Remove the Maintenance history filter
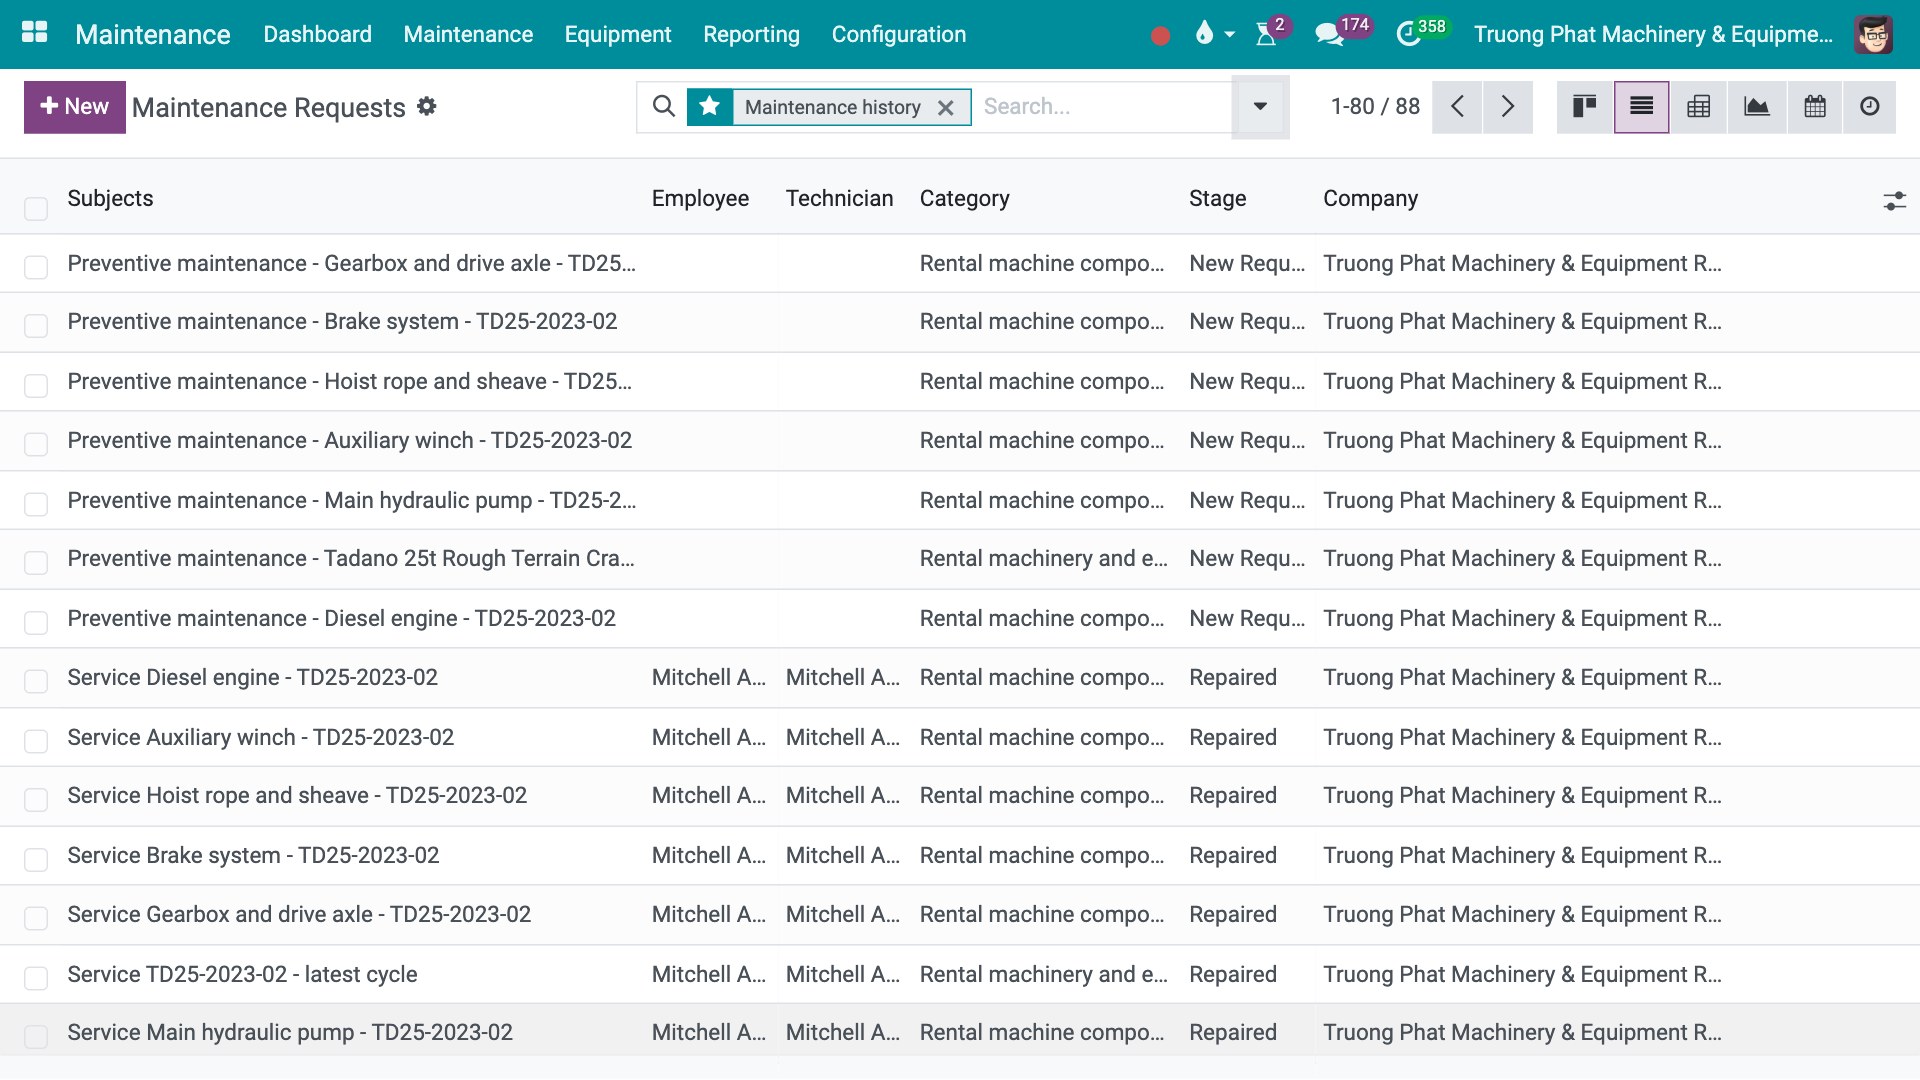 [x=945, y=108]
